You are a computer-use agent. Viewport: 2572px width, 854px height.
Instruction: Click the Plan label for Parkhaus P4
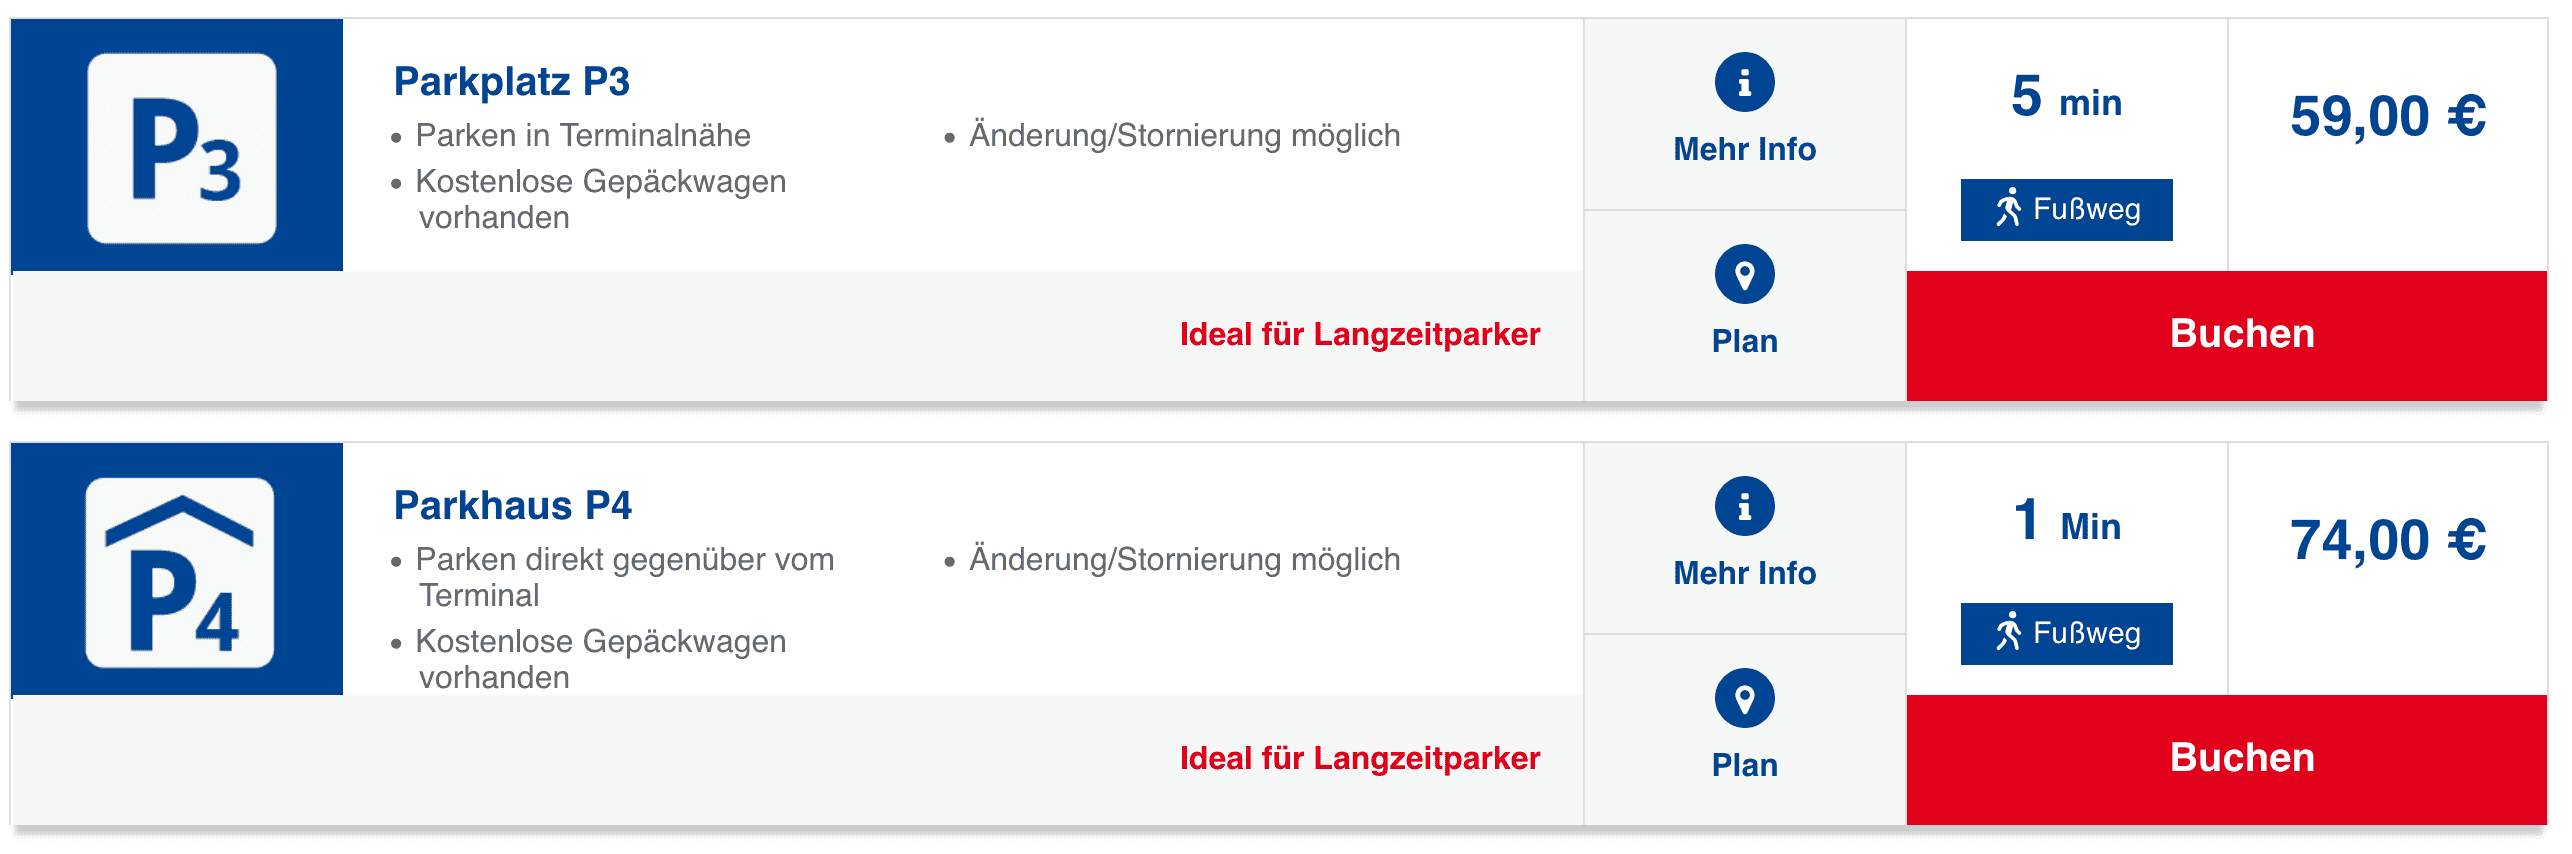[1744, 765]
